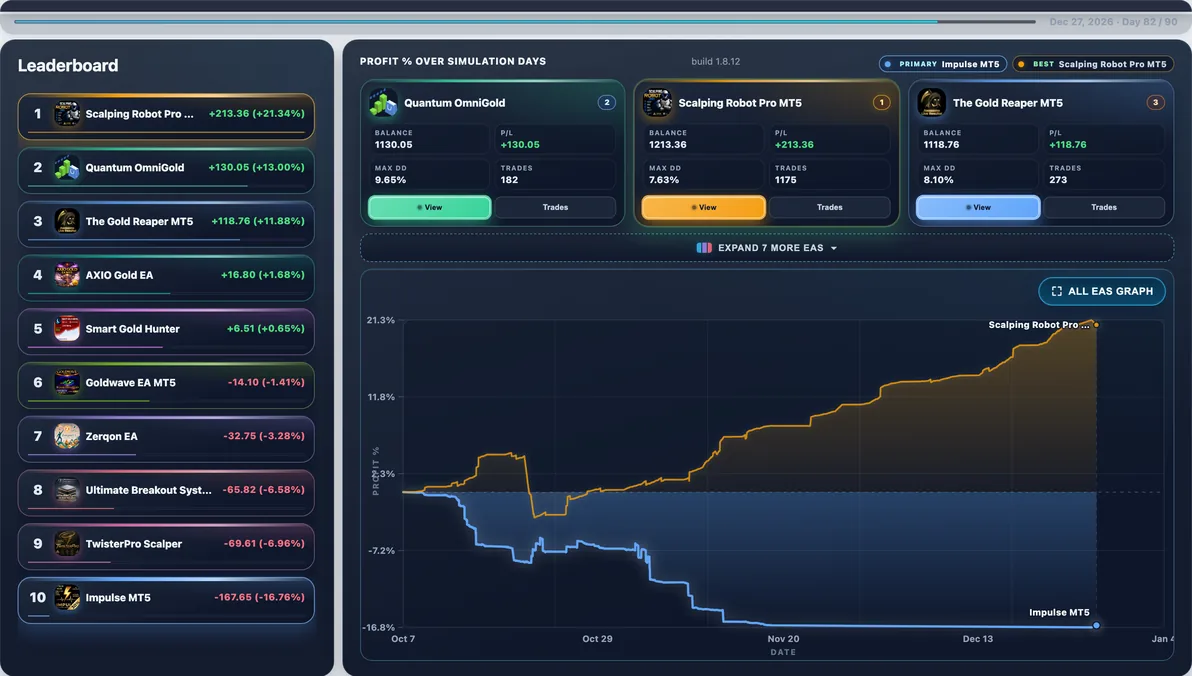Click the Scalping Robot Pro leaderboard icon
This screenshot has height=676, width=1192.
(67, 114)
